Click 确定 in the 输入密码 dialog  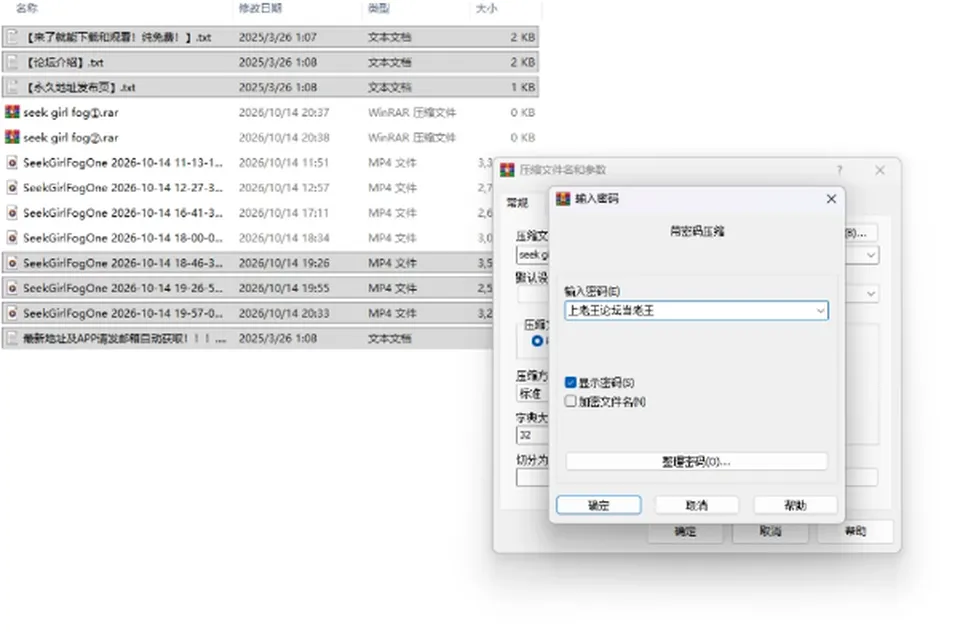[599, 505]
